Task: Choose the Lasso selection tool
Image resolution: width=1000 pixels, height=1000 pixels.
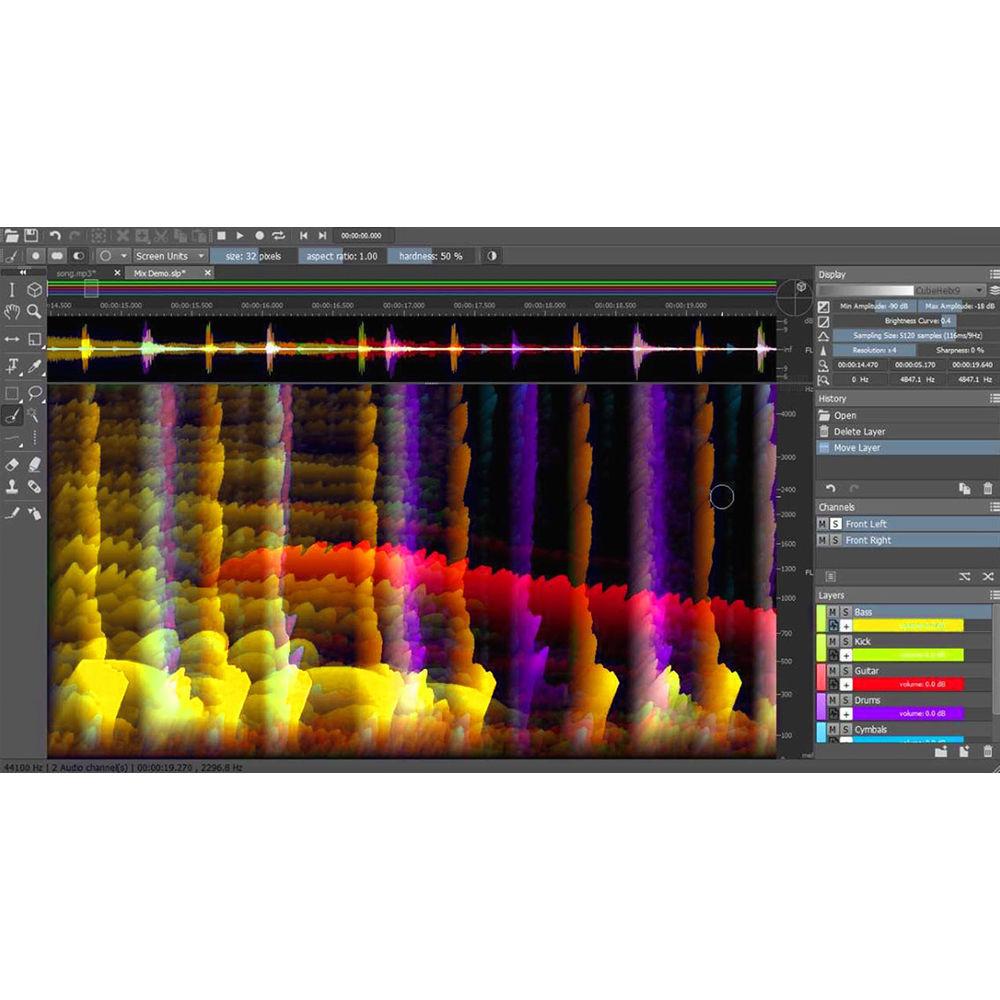Action: coord(35,393)
